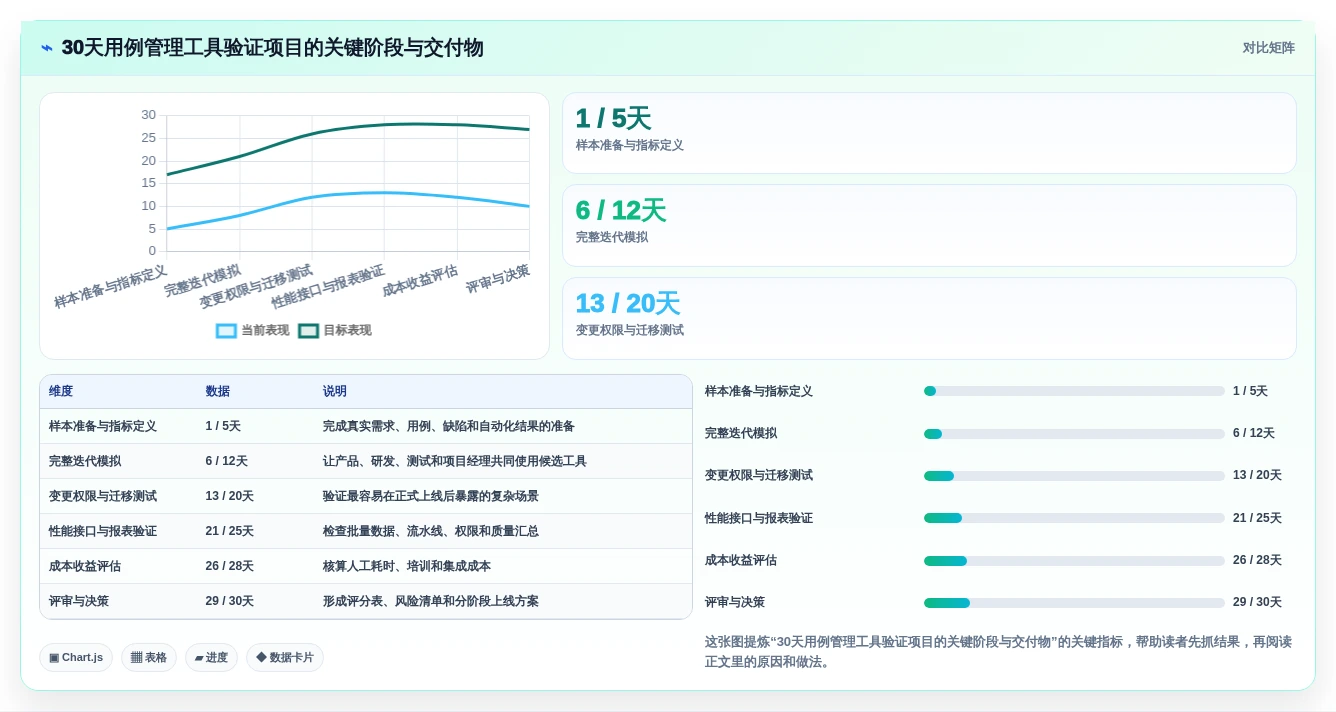
Task: Select the 表格 tag chip
Action: (149, 657)
